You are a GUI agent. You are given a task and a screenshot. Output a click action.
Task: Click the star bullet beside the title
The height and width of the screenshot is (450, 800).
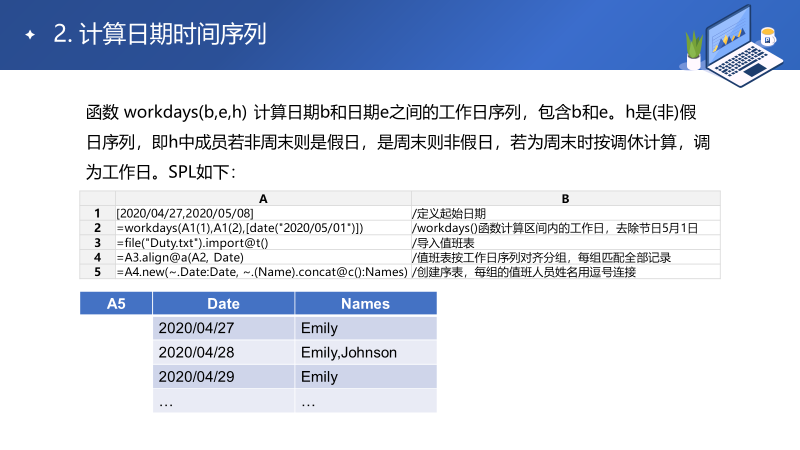[x=30, y=35]
